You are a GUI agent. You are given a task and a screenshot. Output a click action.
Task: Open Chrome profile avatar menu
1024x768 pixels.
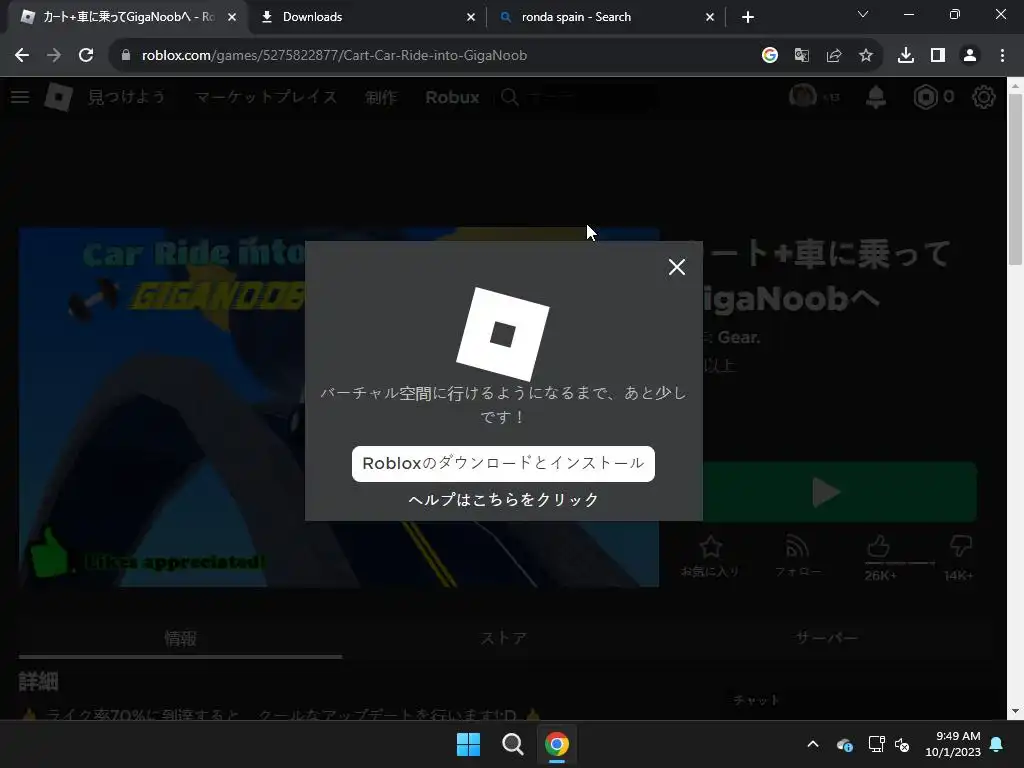coord(970,56)
